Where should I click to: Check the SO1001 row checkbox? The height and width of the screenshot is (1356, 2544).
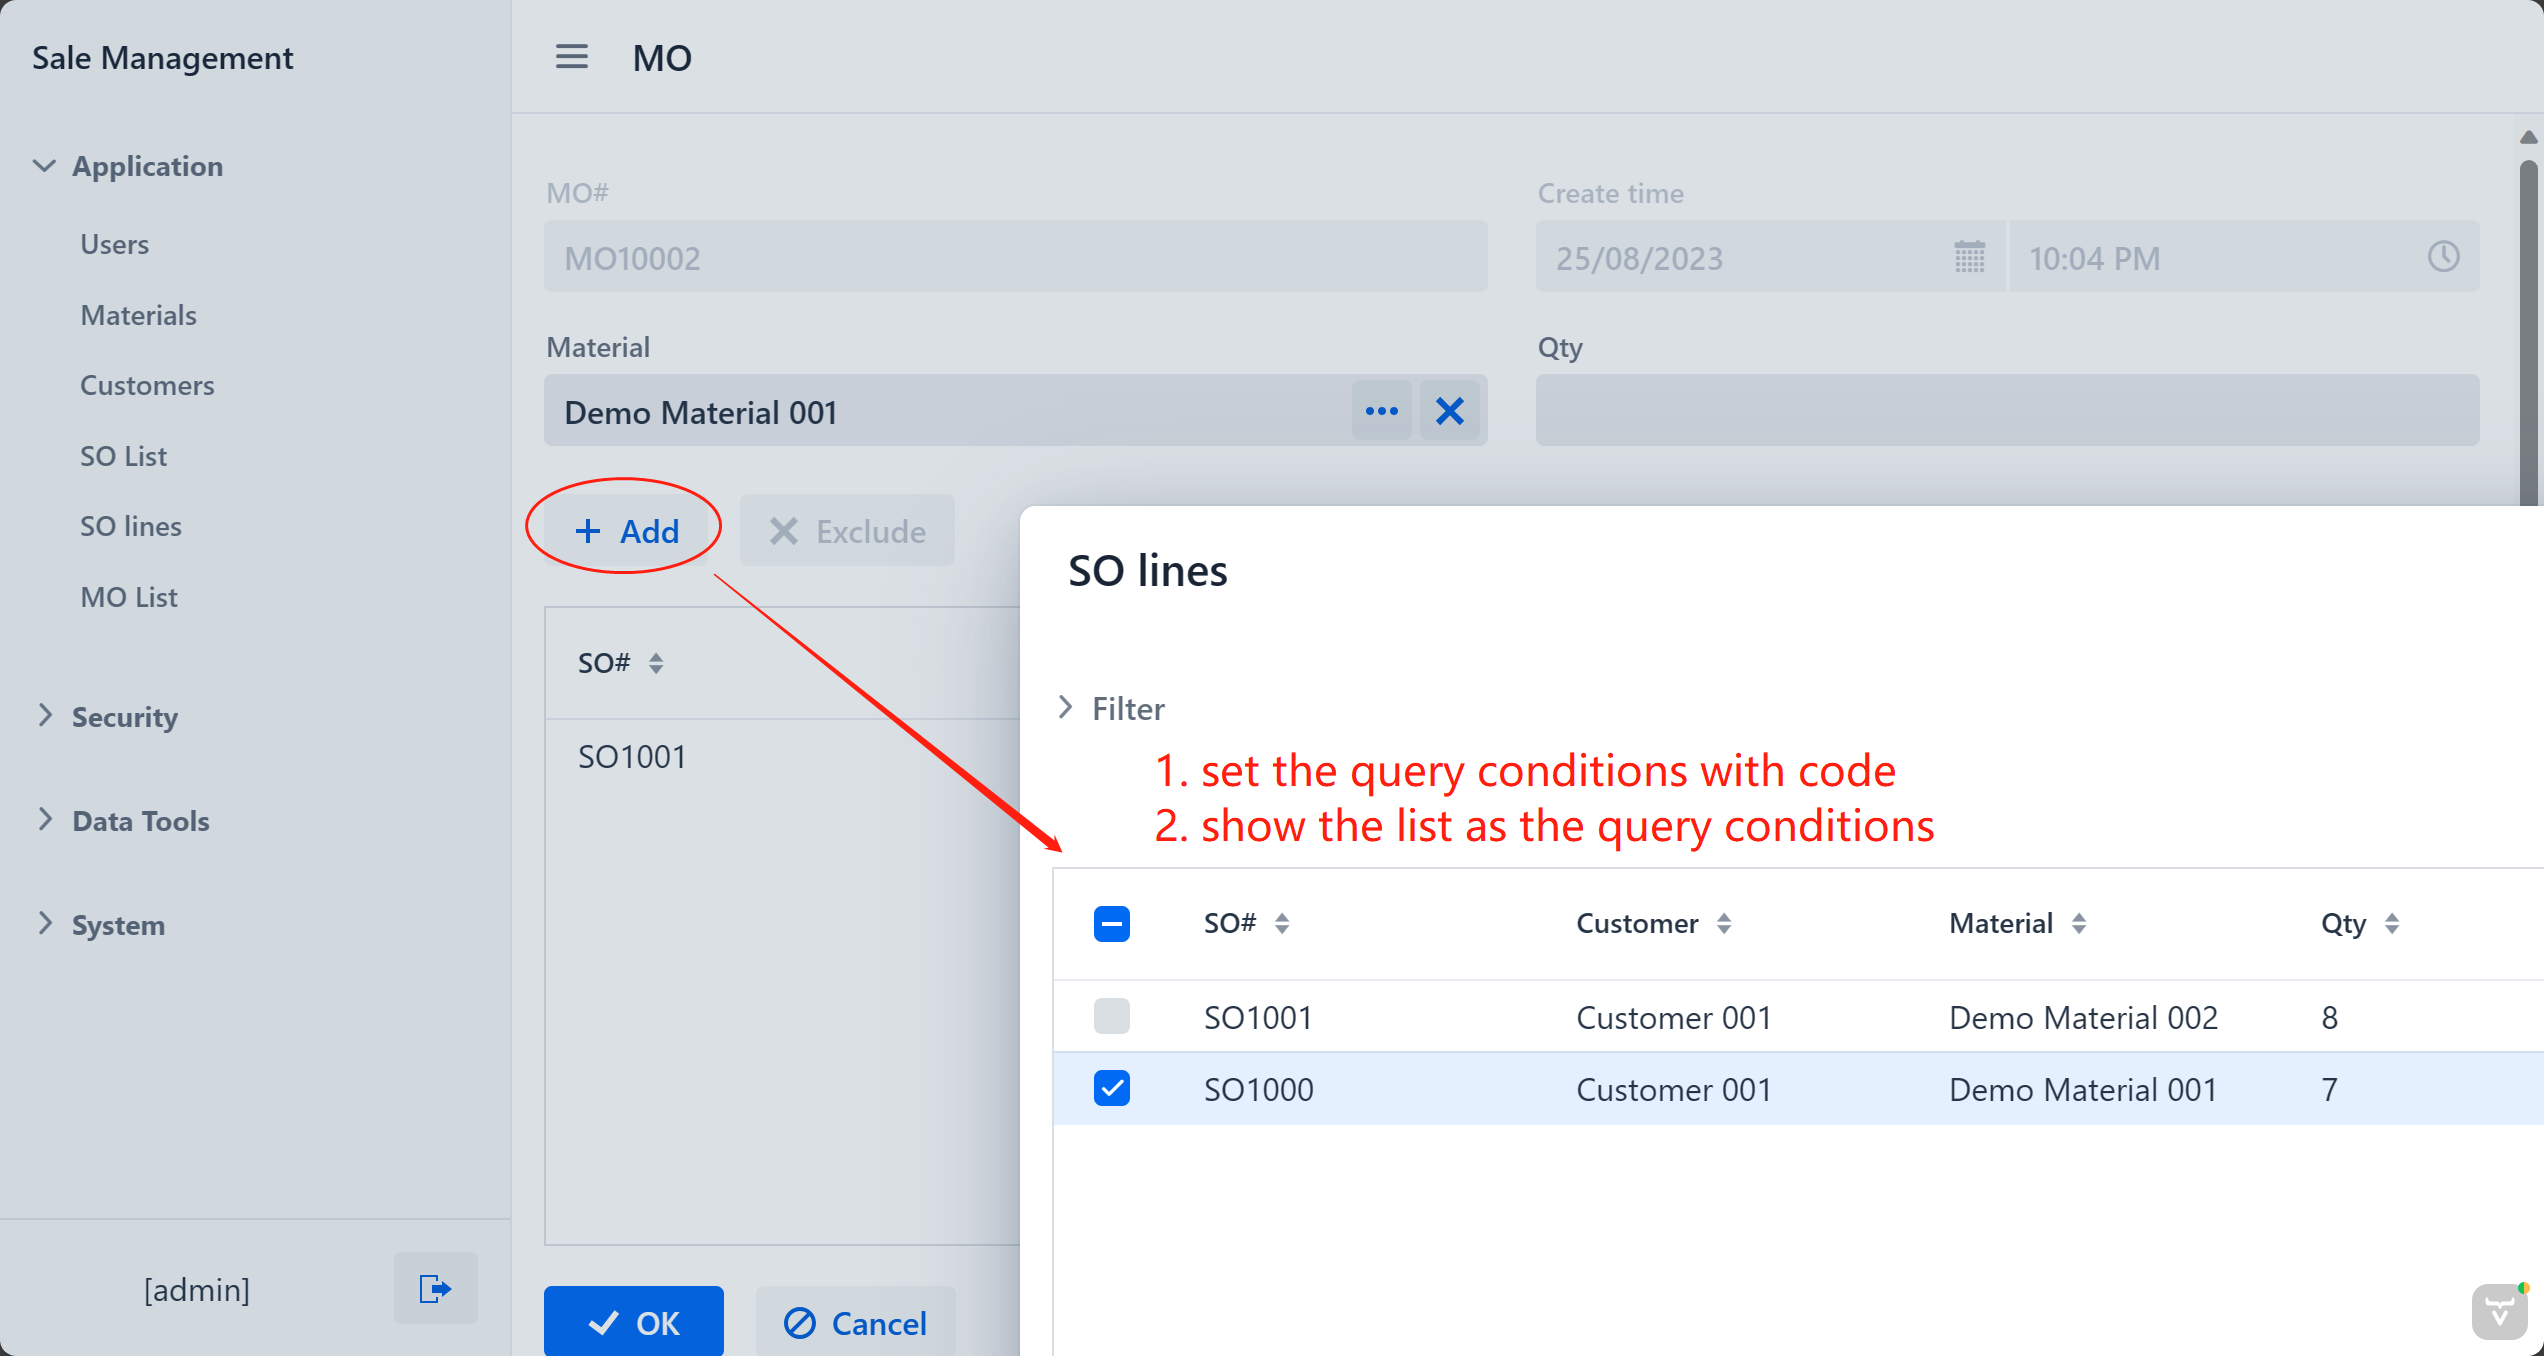pyautogui.click(x=1111, y=1016)
